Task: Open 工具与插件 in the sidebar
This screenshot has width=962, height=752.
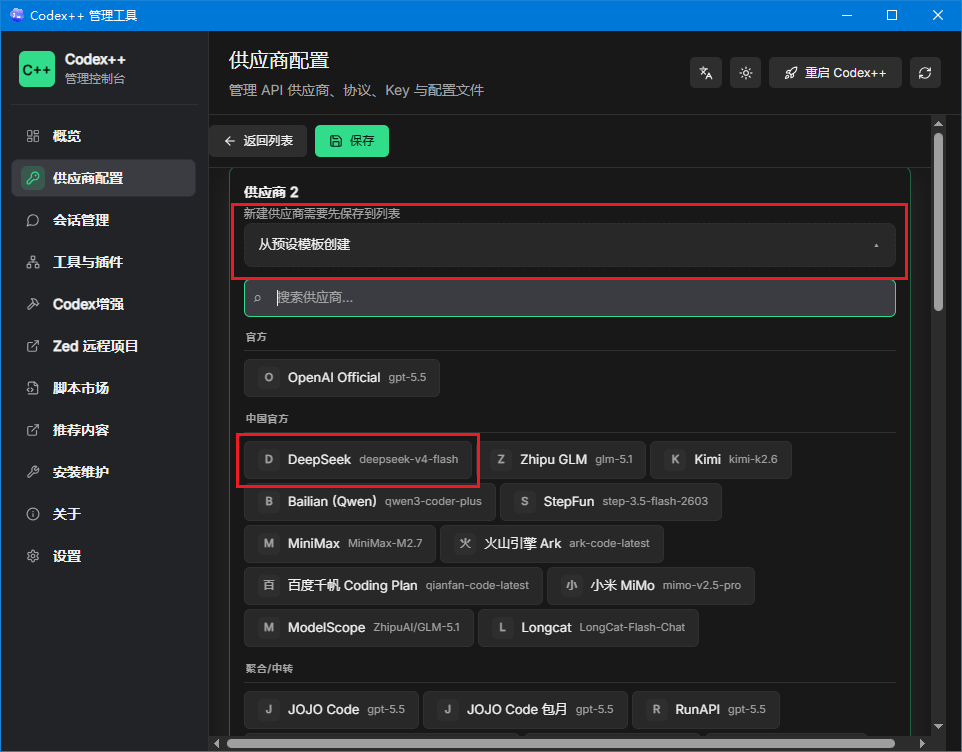Action: click(103, 262)
